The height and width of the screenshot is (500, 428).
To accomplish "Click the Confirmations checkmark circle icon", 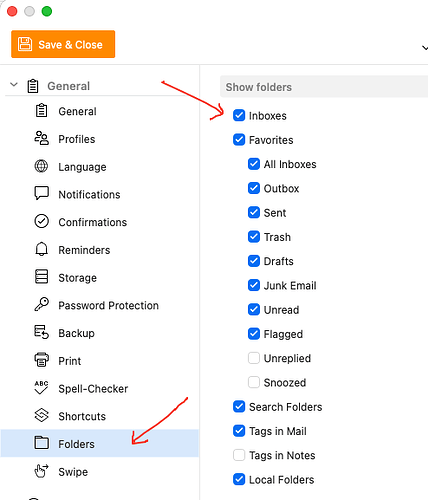I will tap(41, 221).
